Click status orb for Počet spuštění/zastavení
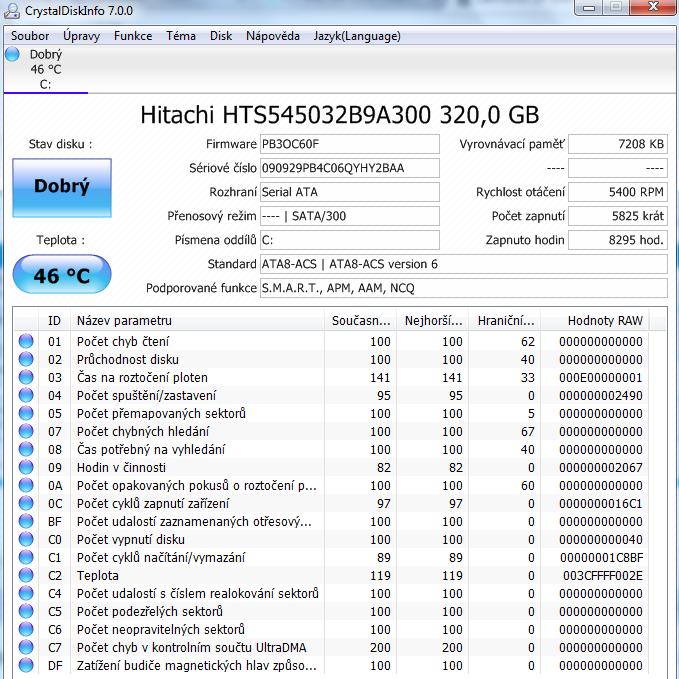679x679 pixels. point(26,395)
